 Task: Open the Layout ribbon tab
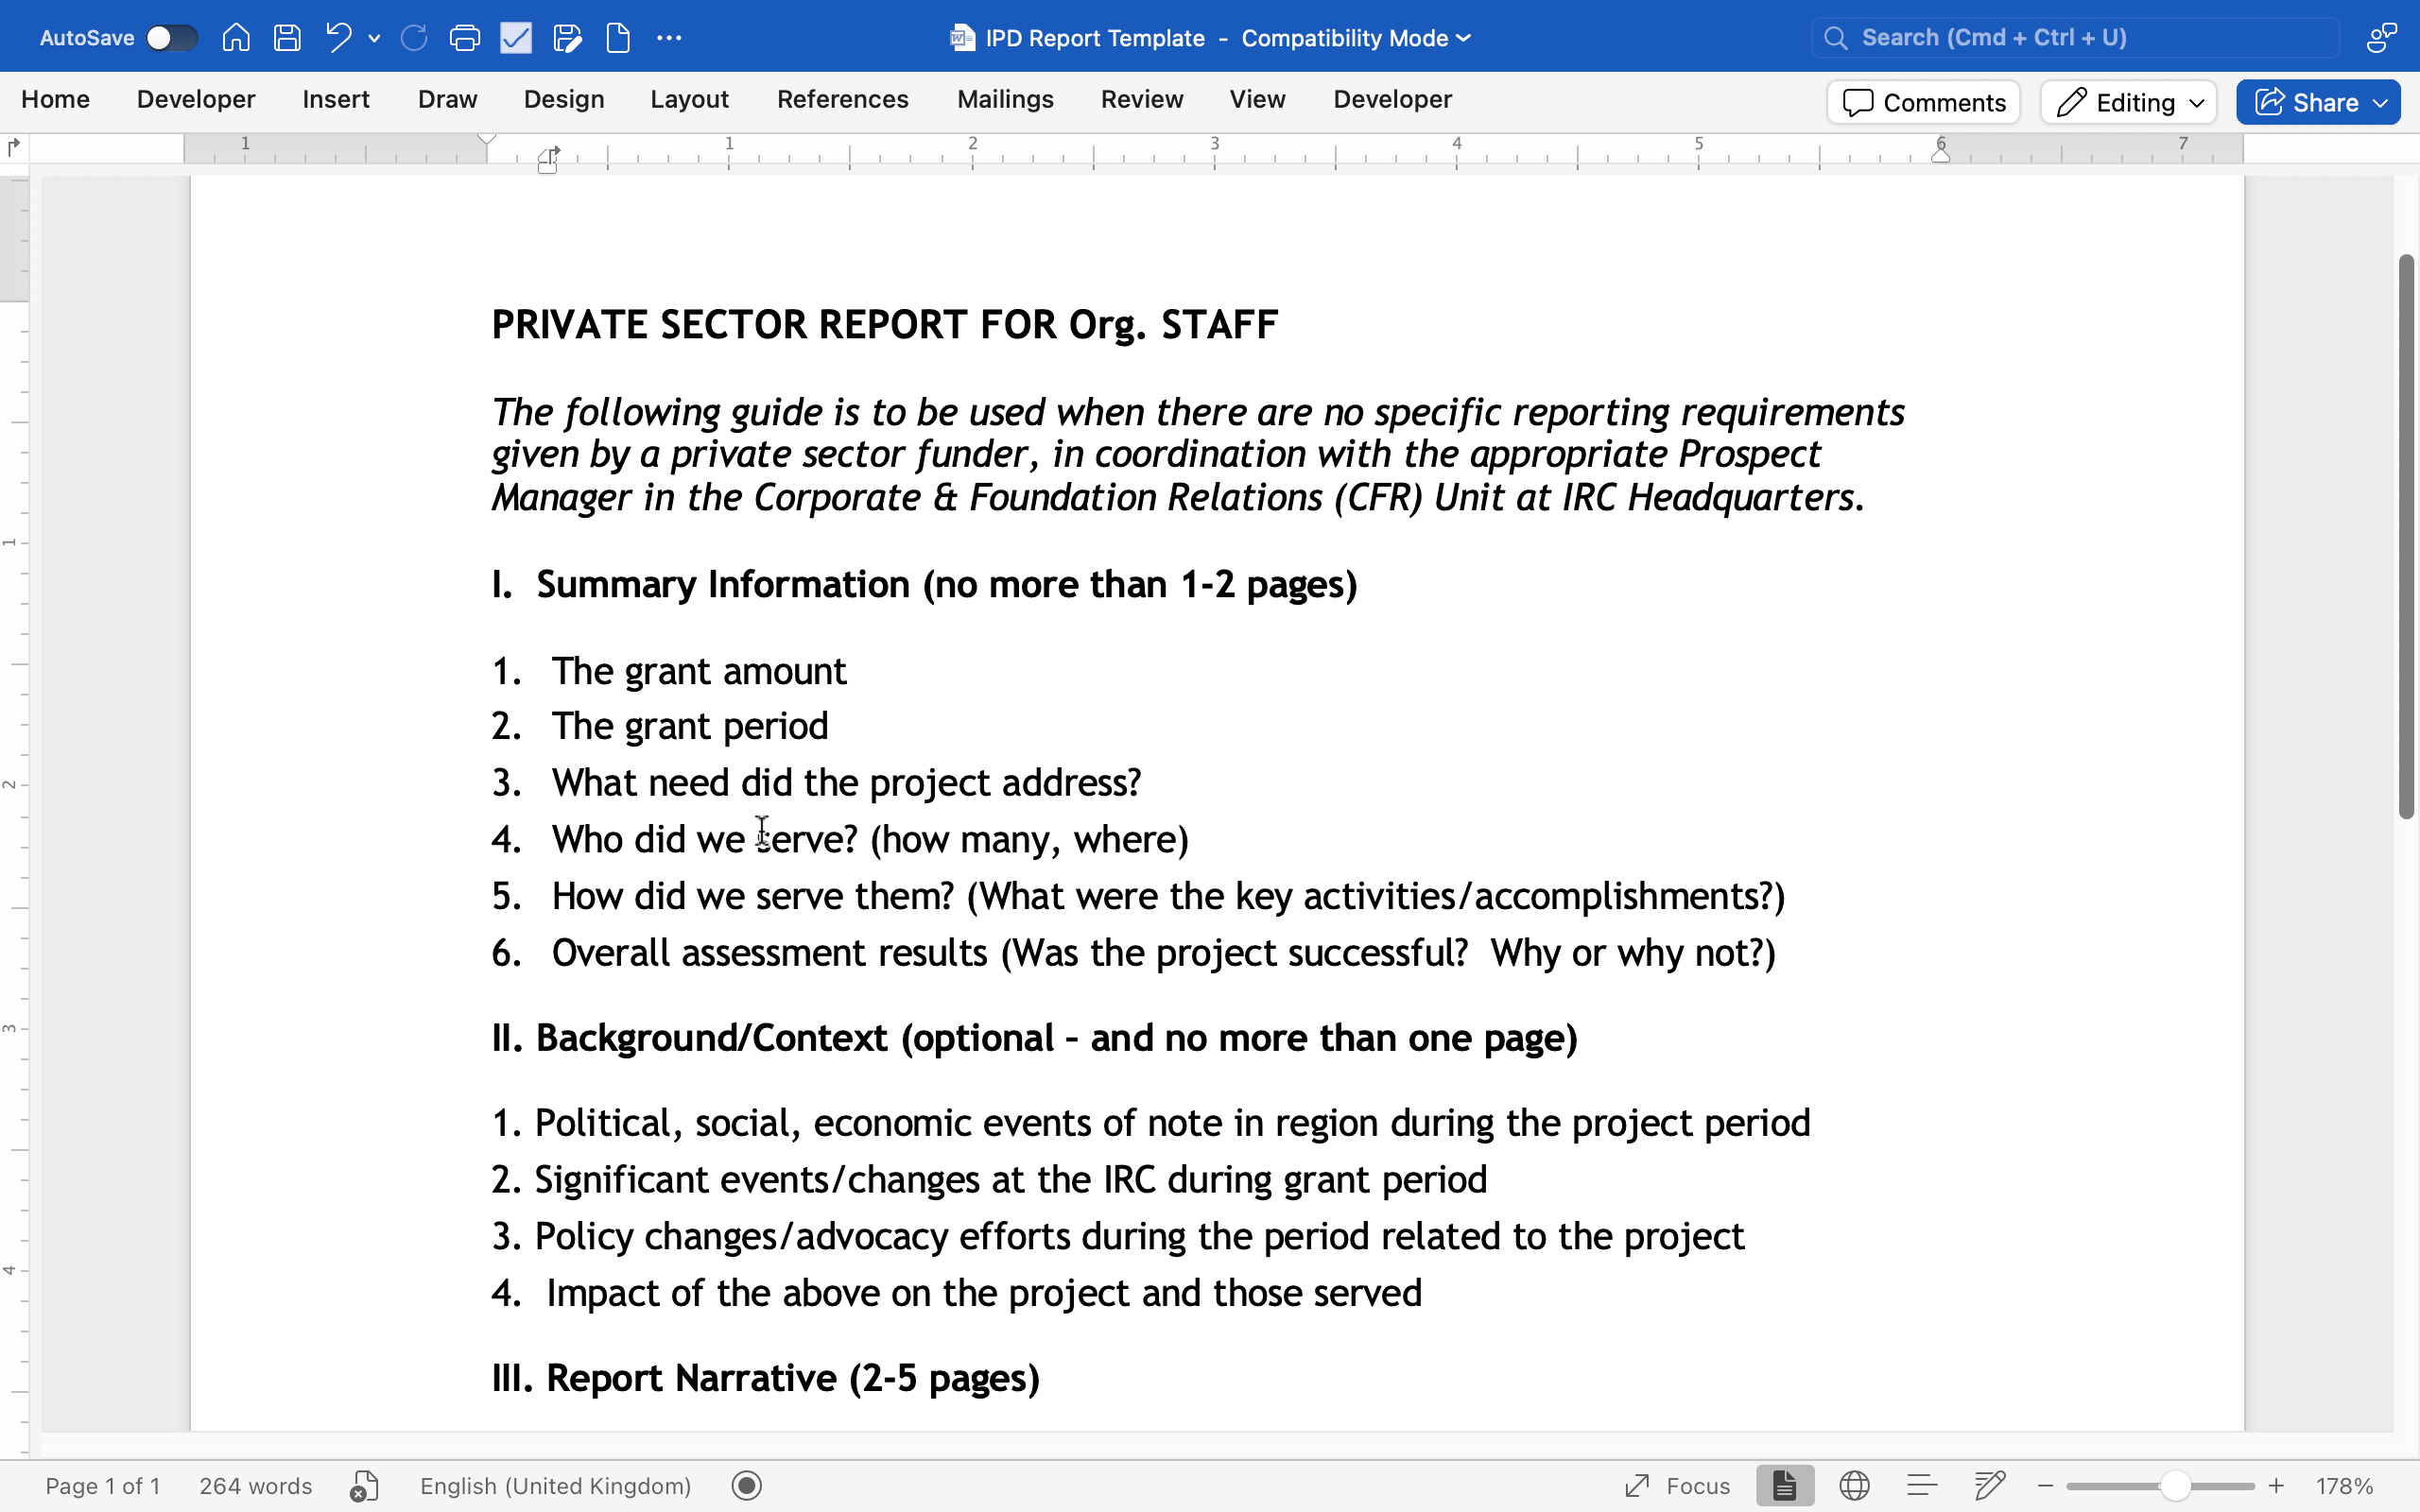pyautogui.click(x=689, y=99)
